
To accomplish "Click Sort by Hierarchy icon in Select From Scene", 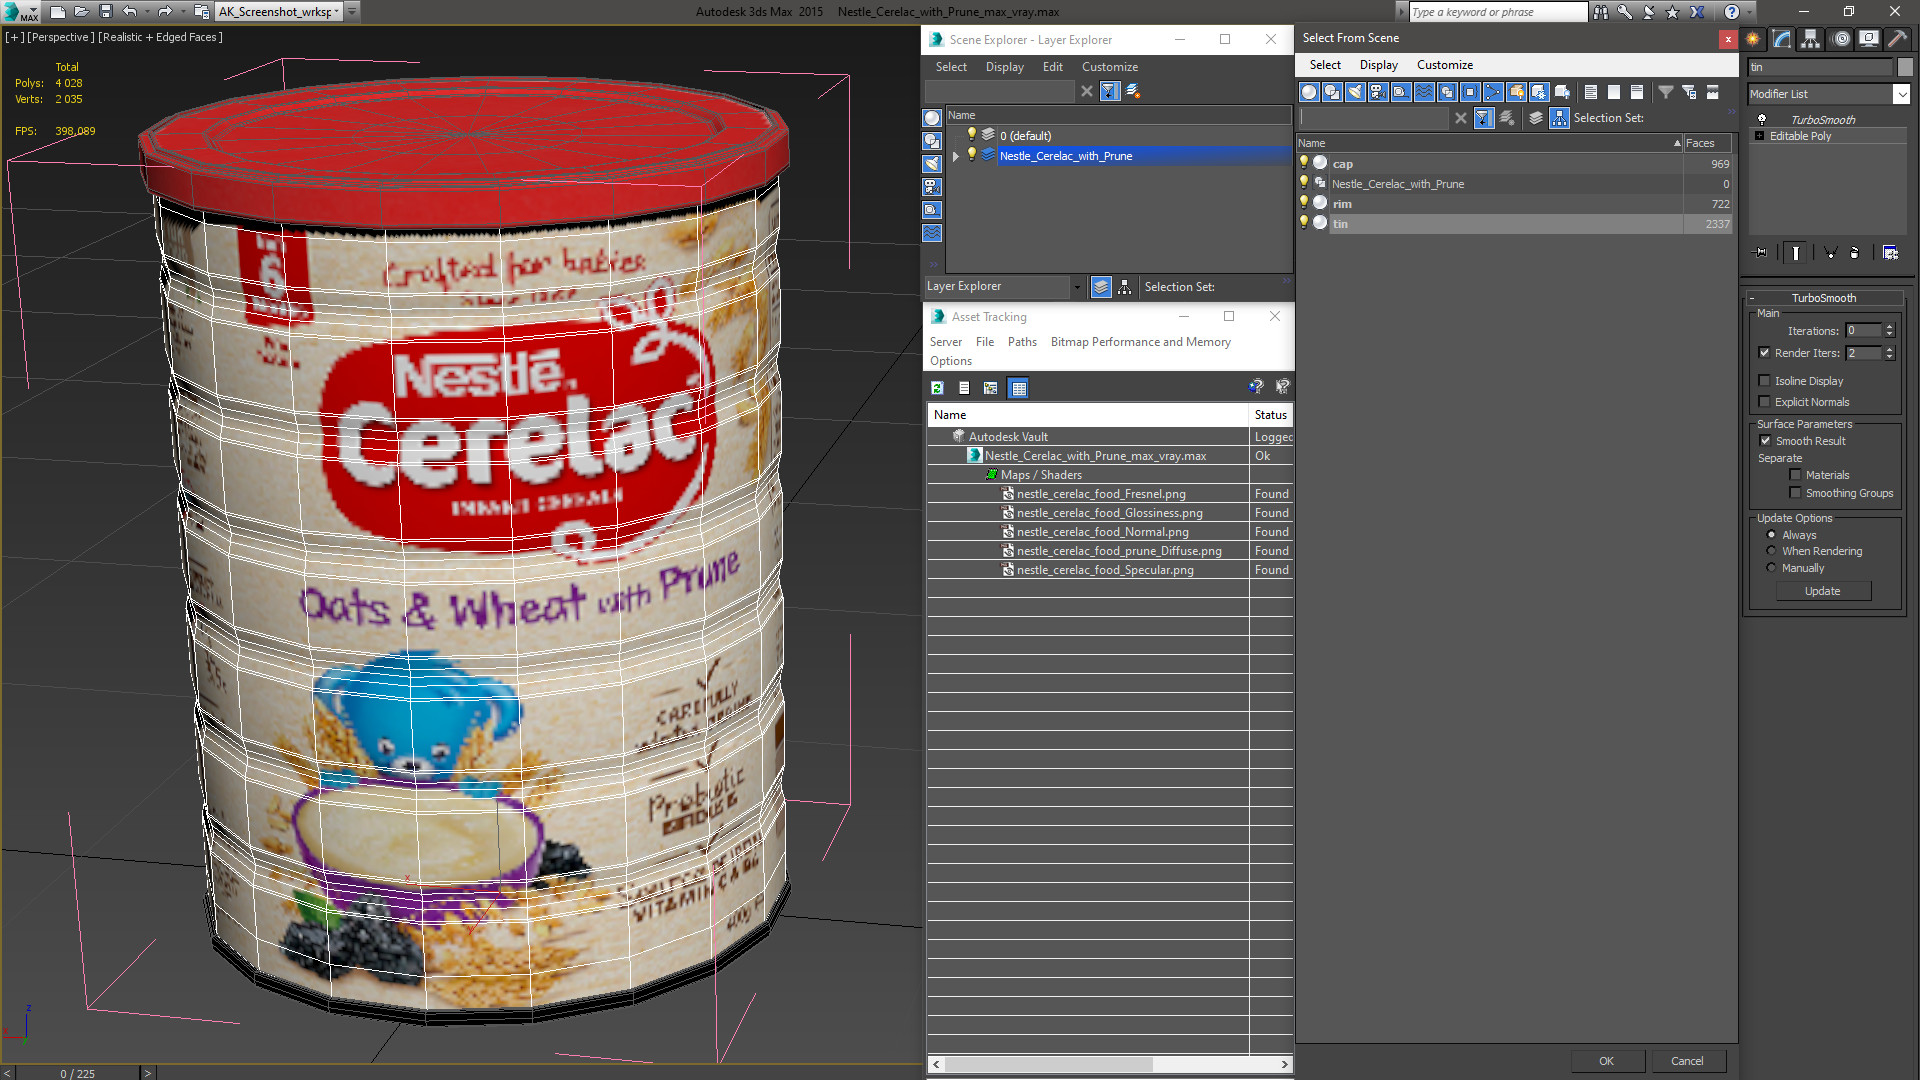I will point(1560,118).
